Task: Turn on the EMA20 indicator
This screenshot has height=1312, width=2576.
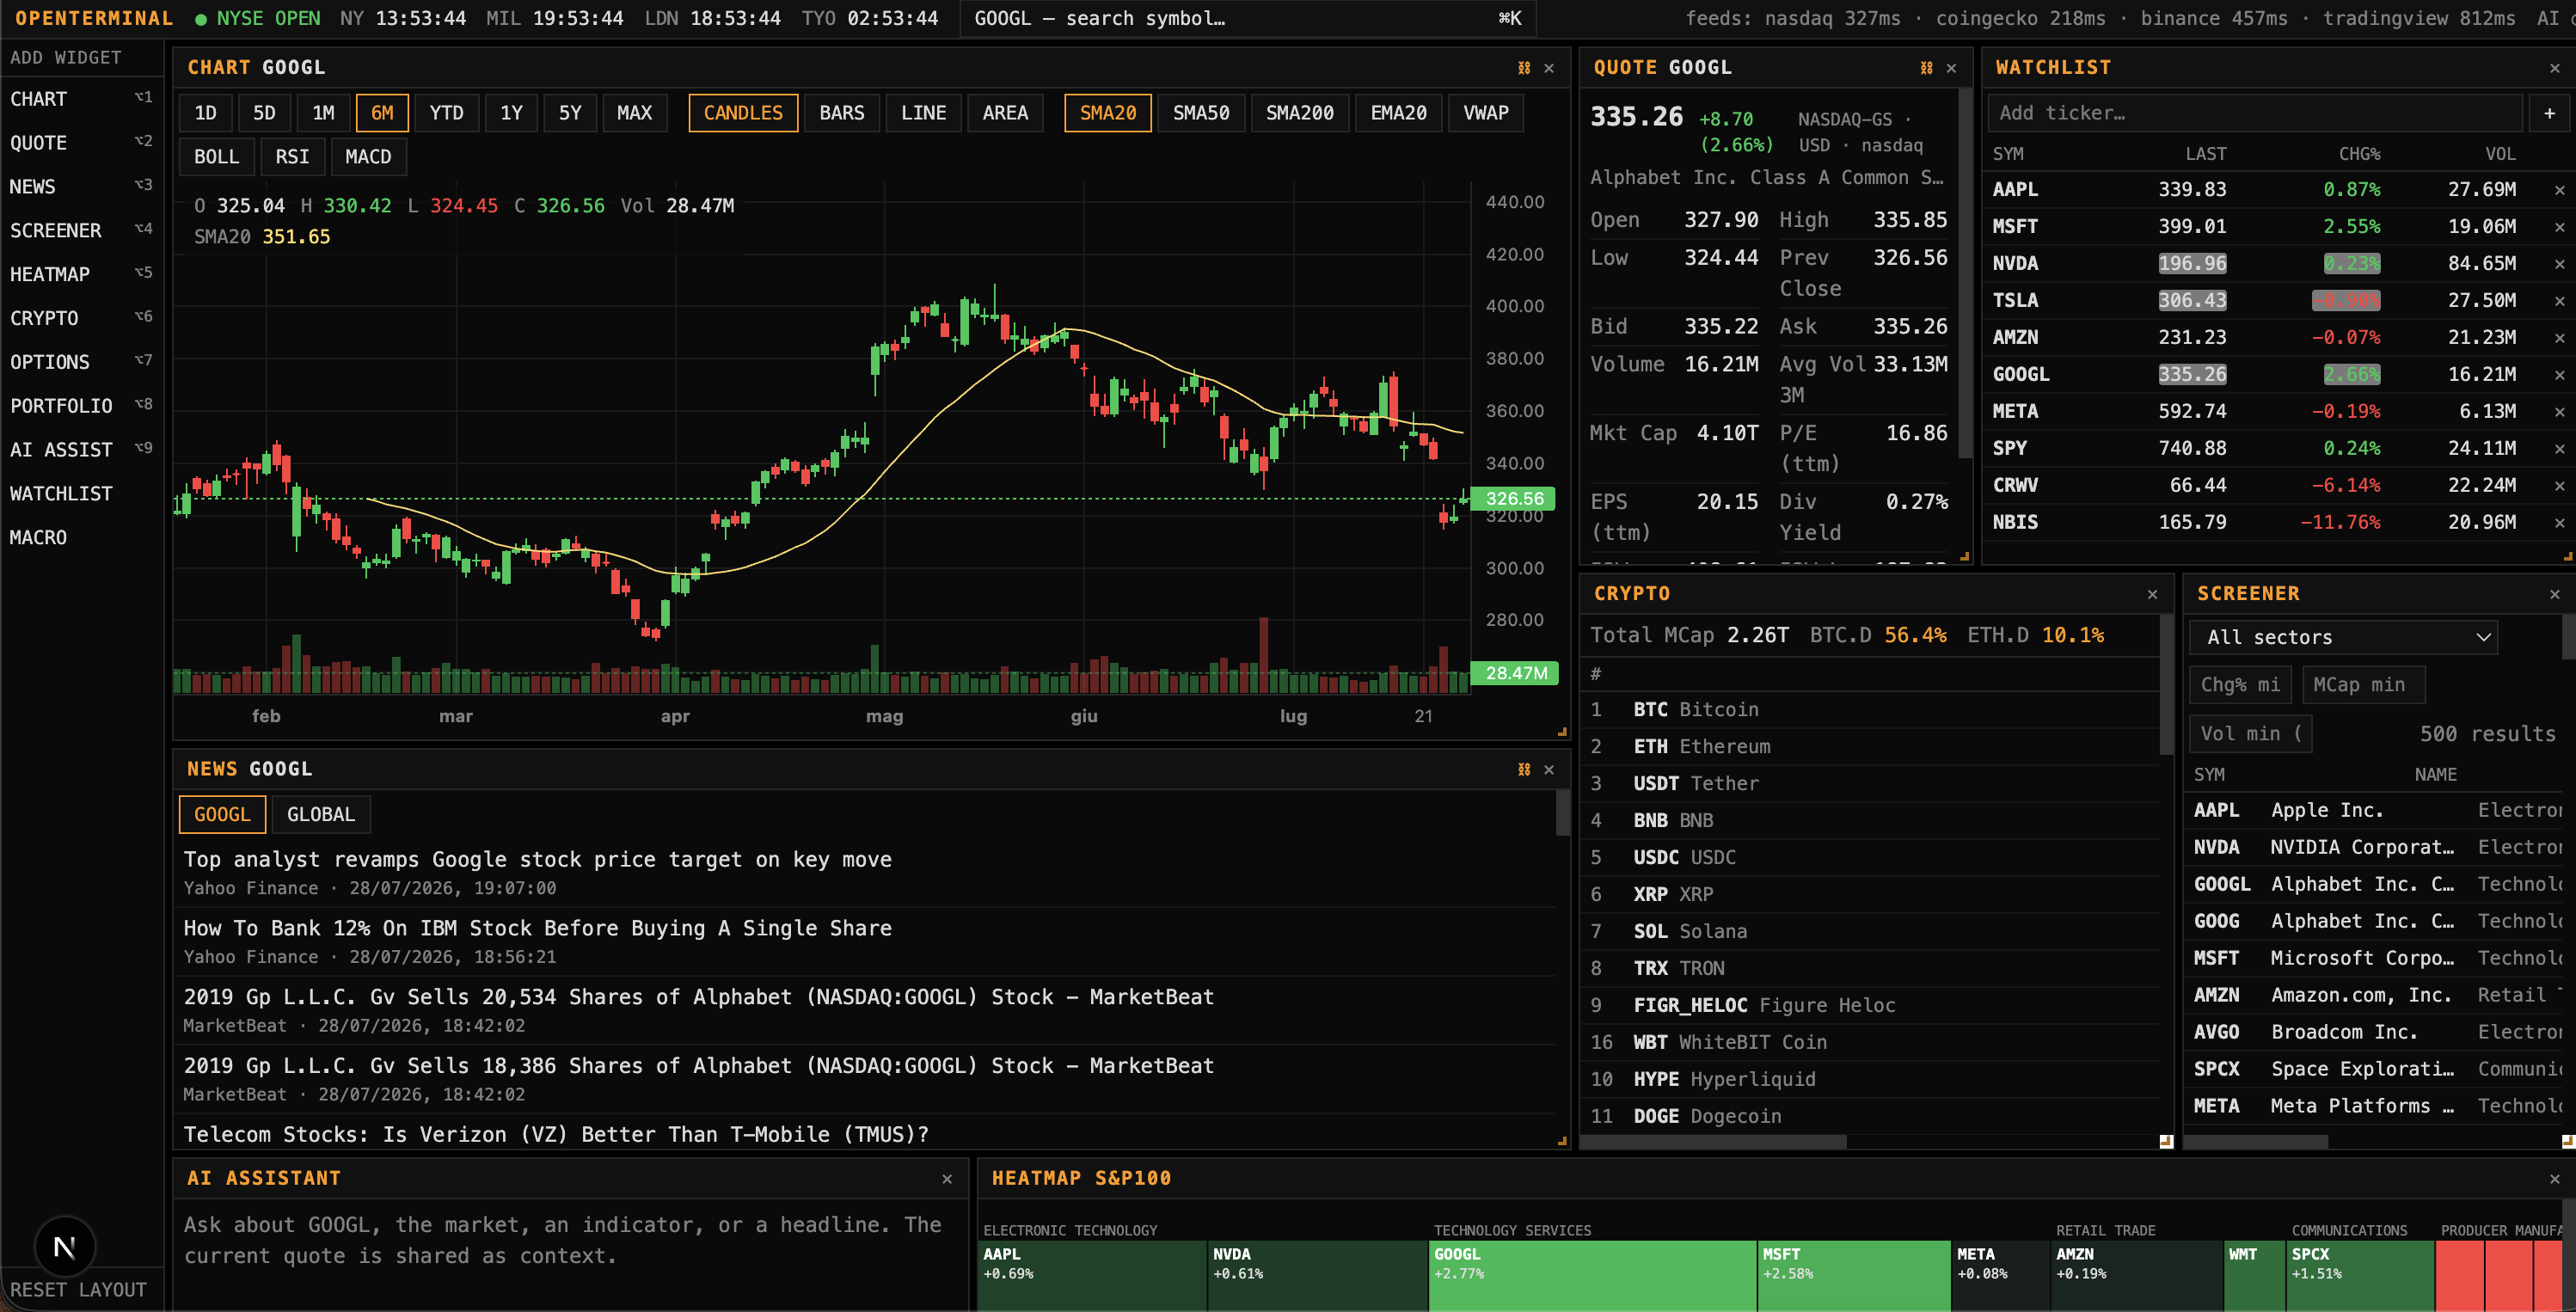Action: tap(1398, 113)
